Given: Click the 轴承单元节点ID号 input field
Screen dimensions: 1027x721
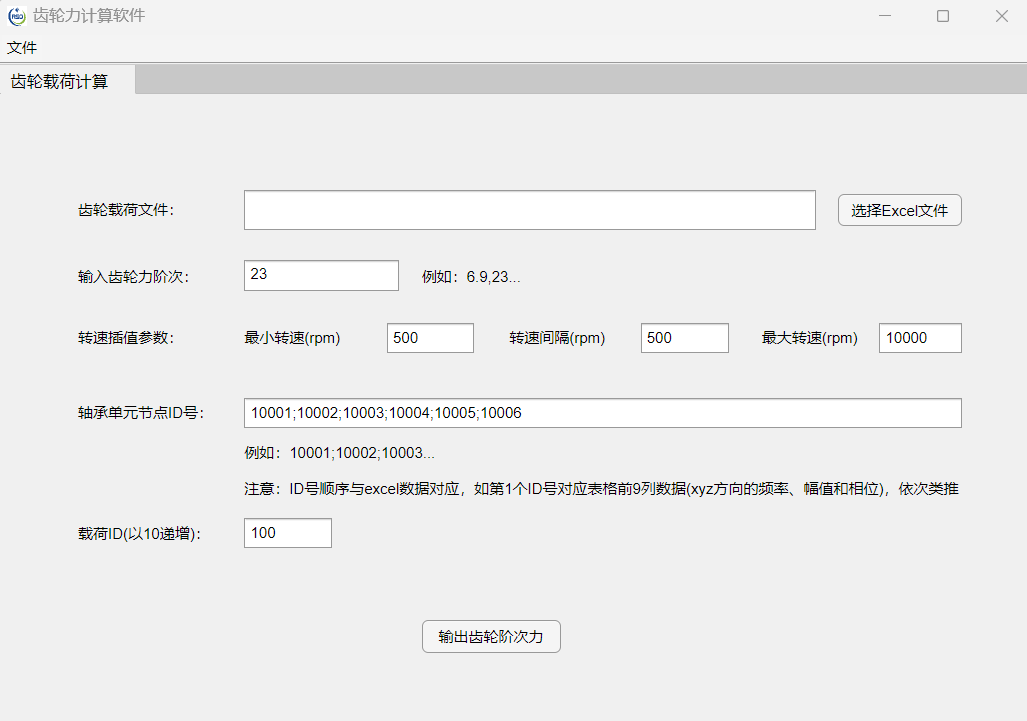Looking at the screenshot, I should point(602,413).
